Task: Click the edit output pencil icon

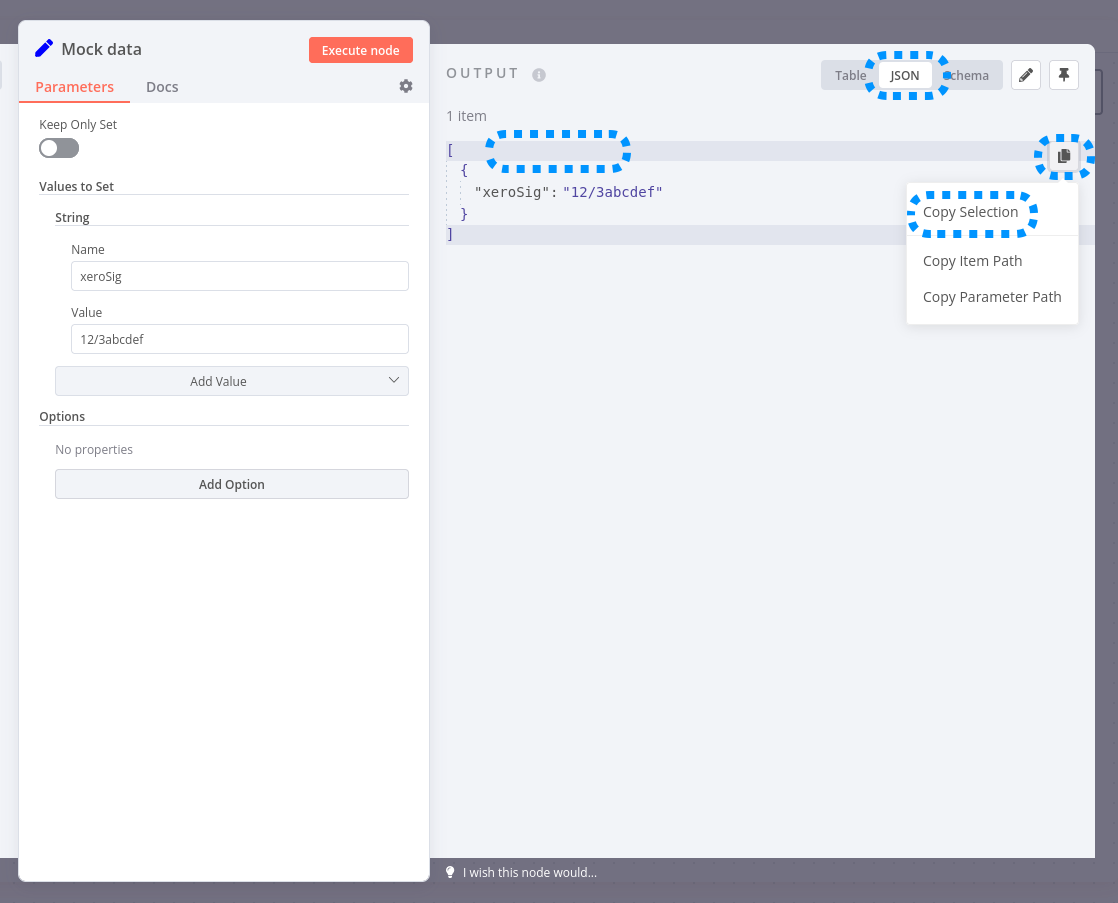Action: point(1026,75)
